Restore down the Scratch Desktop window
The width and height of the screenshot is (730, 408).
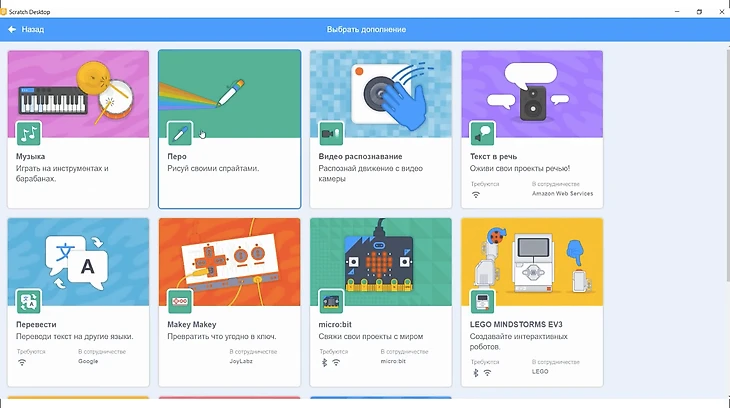(x=699, y=11)
